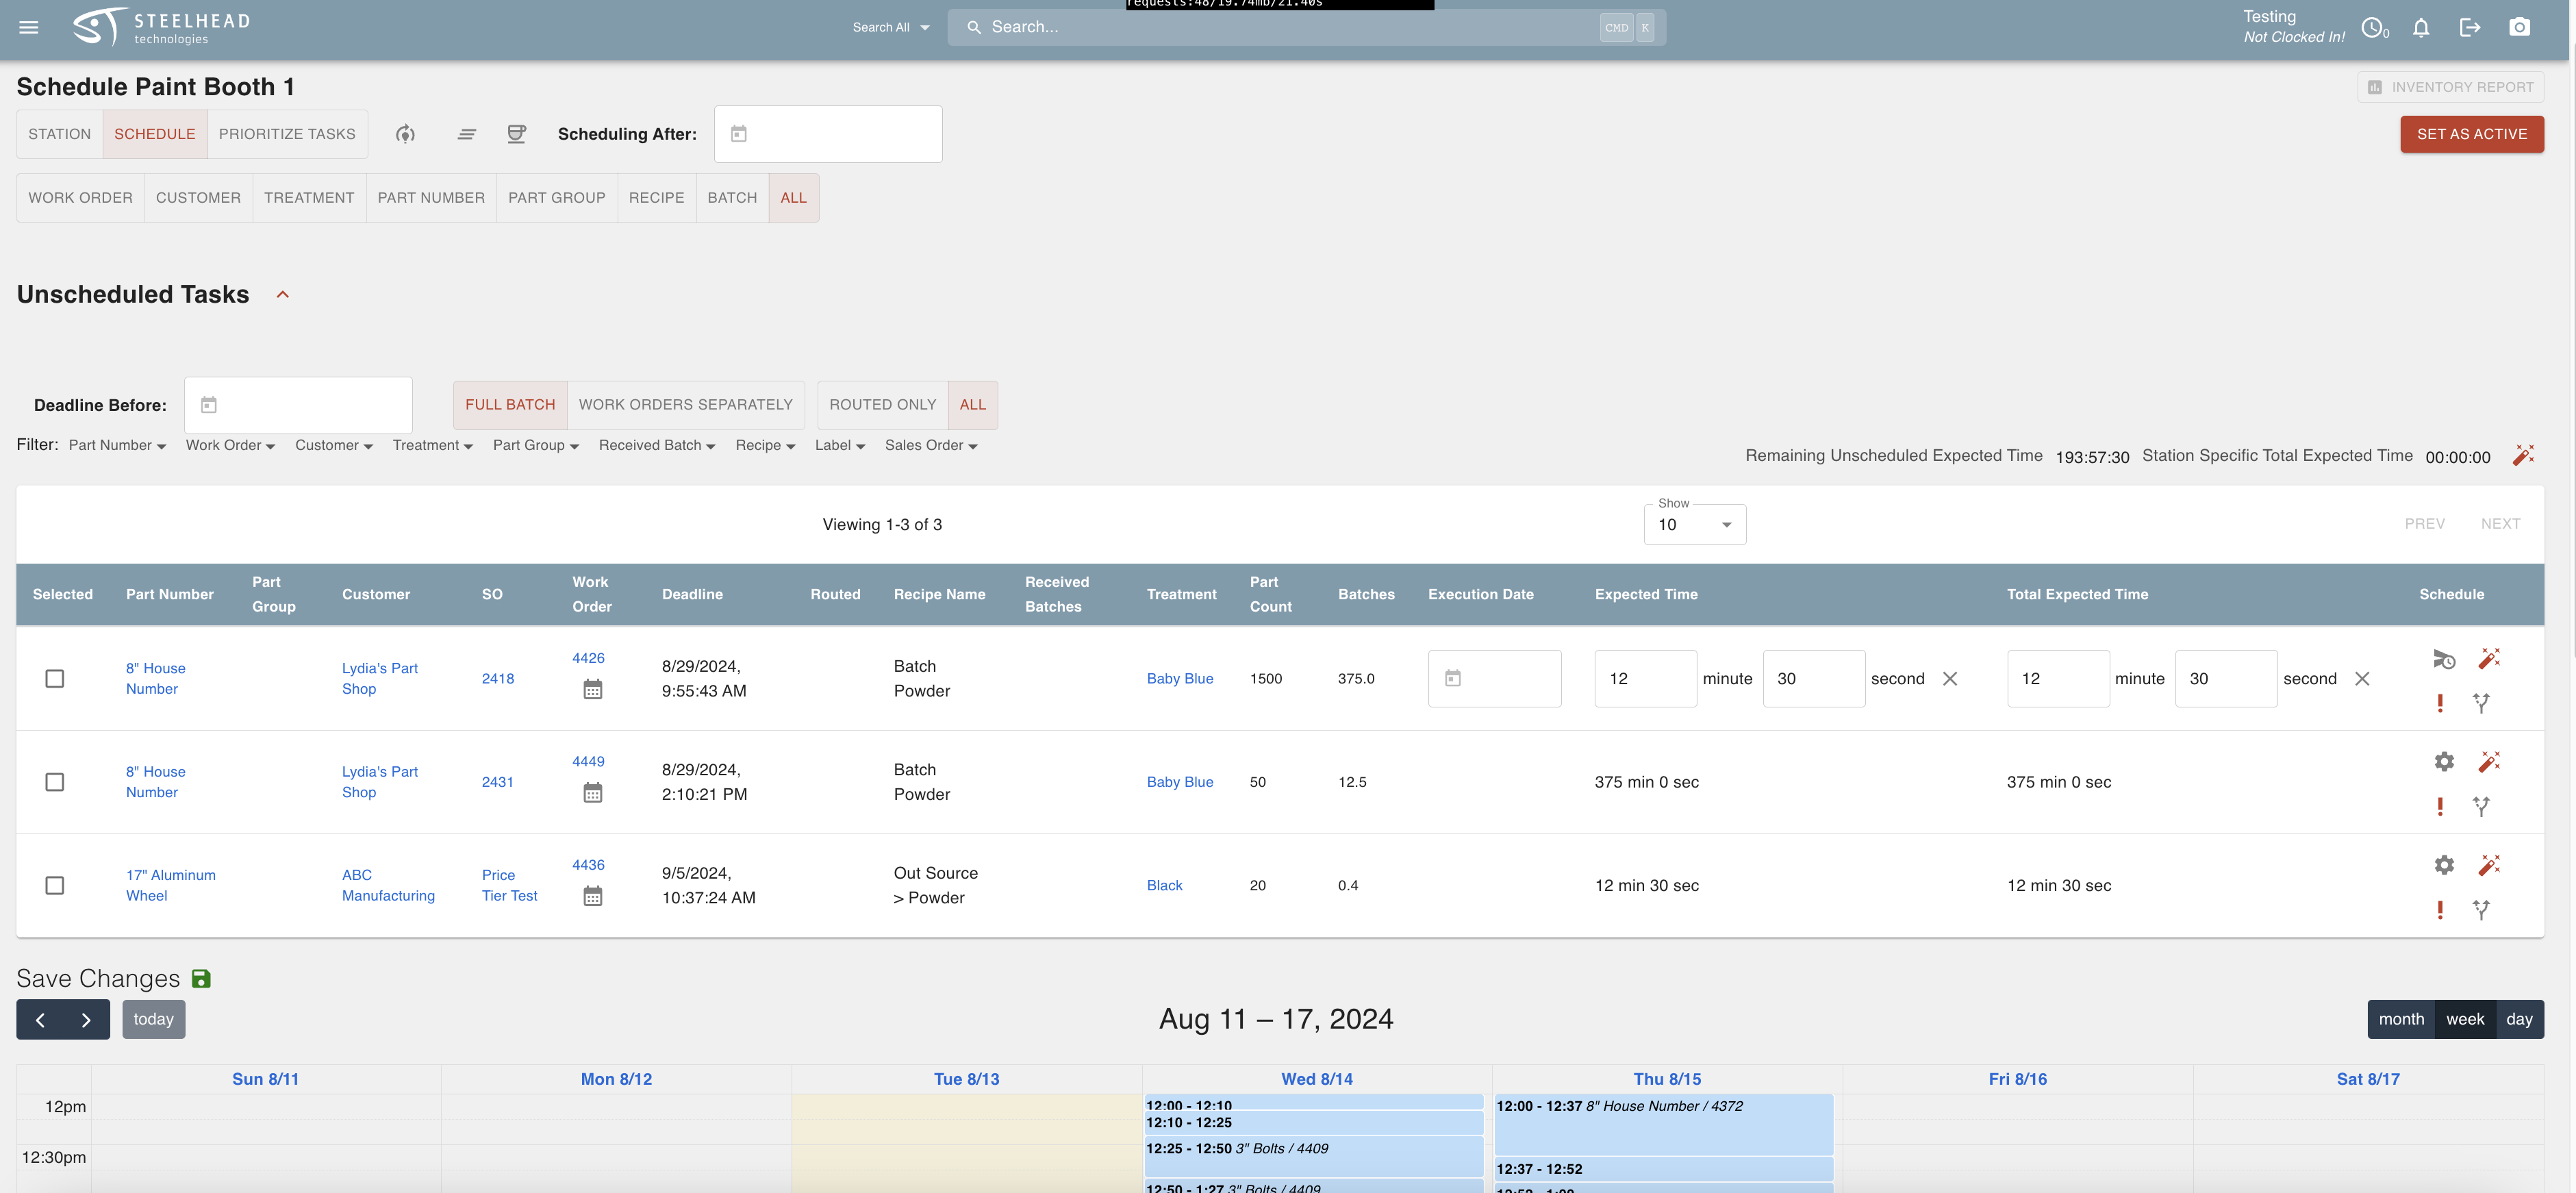Toggle ALL next to Routed Only
The image size is (2576, 1193).
973,405
